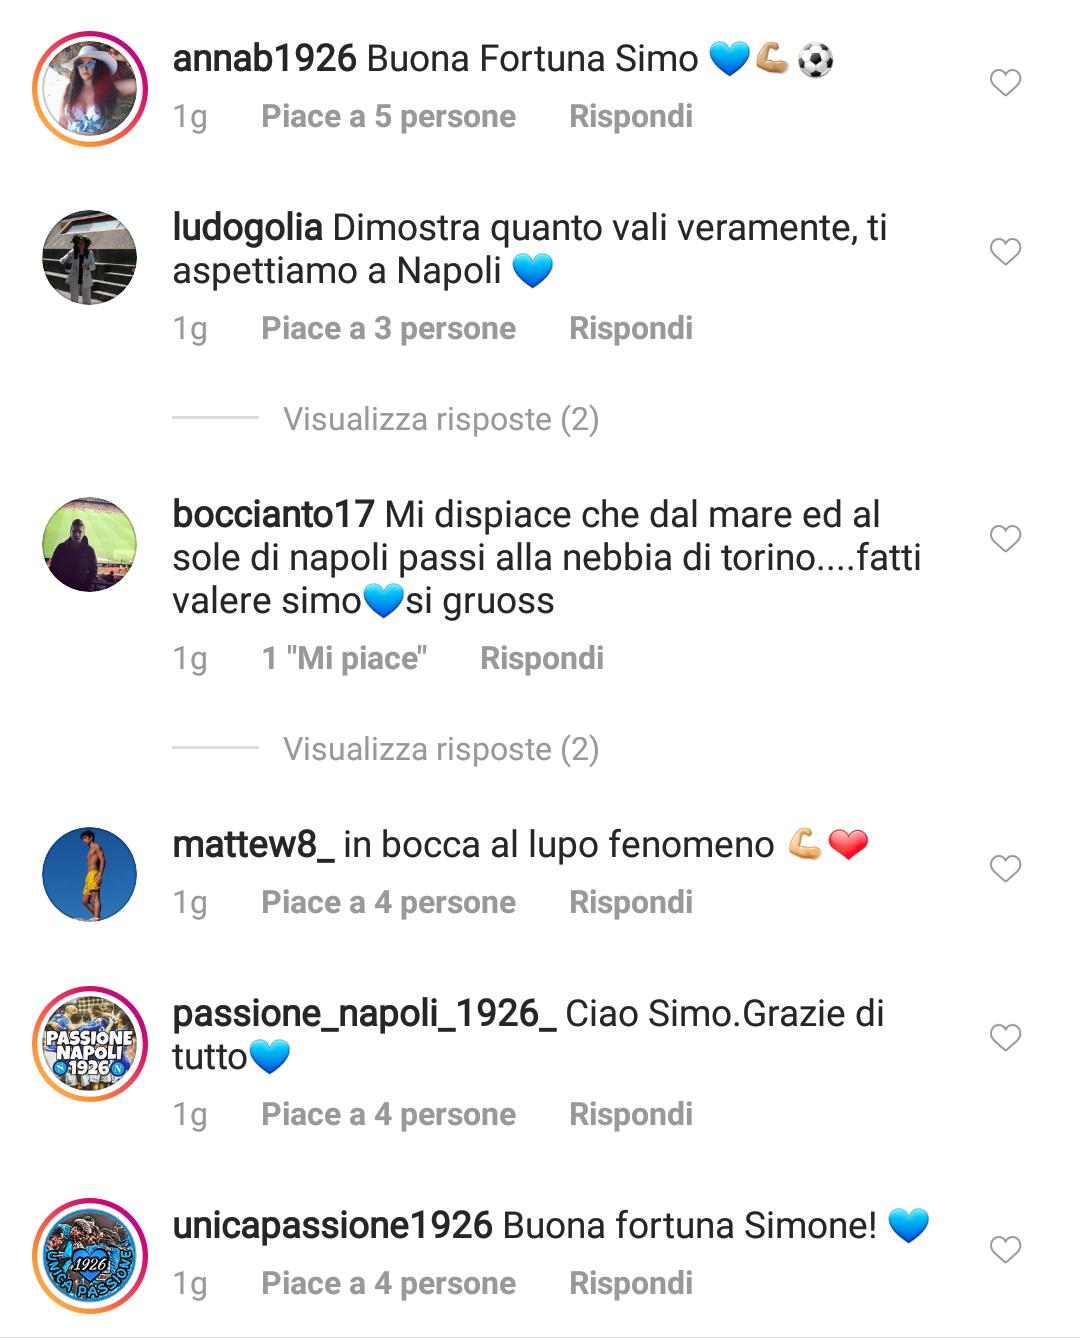View likes on ludogolia's comment
Viewport: 1080px width, 1338px height.
coord(388,328)
